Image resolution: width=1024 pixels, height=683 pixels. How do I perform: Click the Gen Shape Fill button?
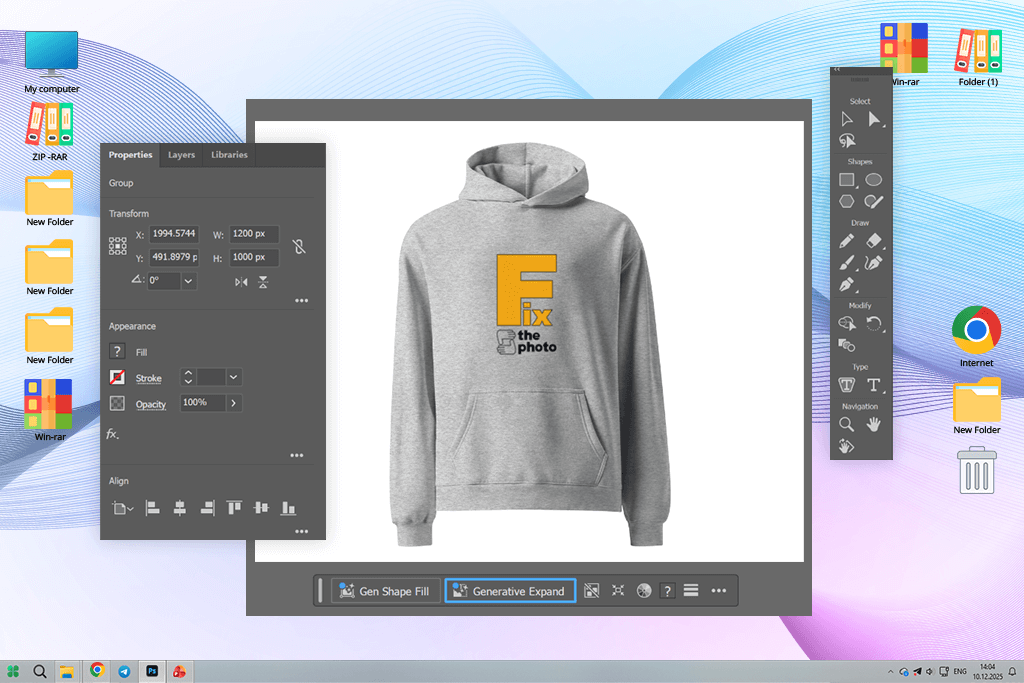point(385,591)
